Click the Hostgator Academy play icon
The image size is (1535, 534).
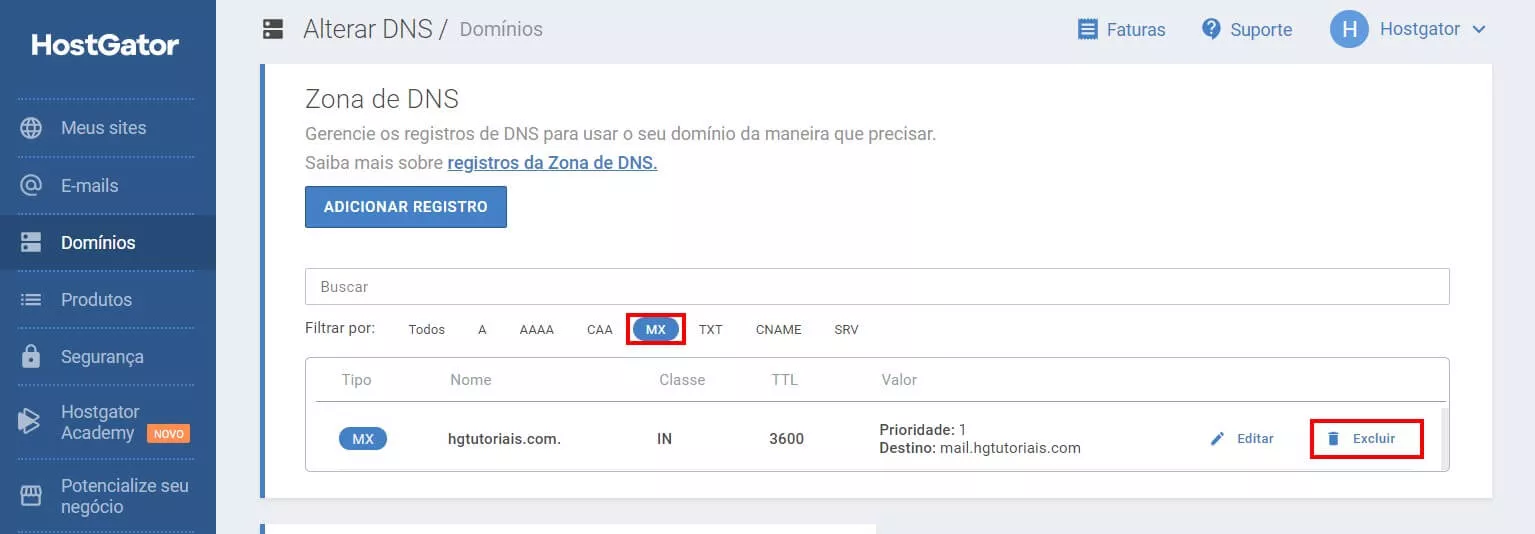click(x=30, y=421)
